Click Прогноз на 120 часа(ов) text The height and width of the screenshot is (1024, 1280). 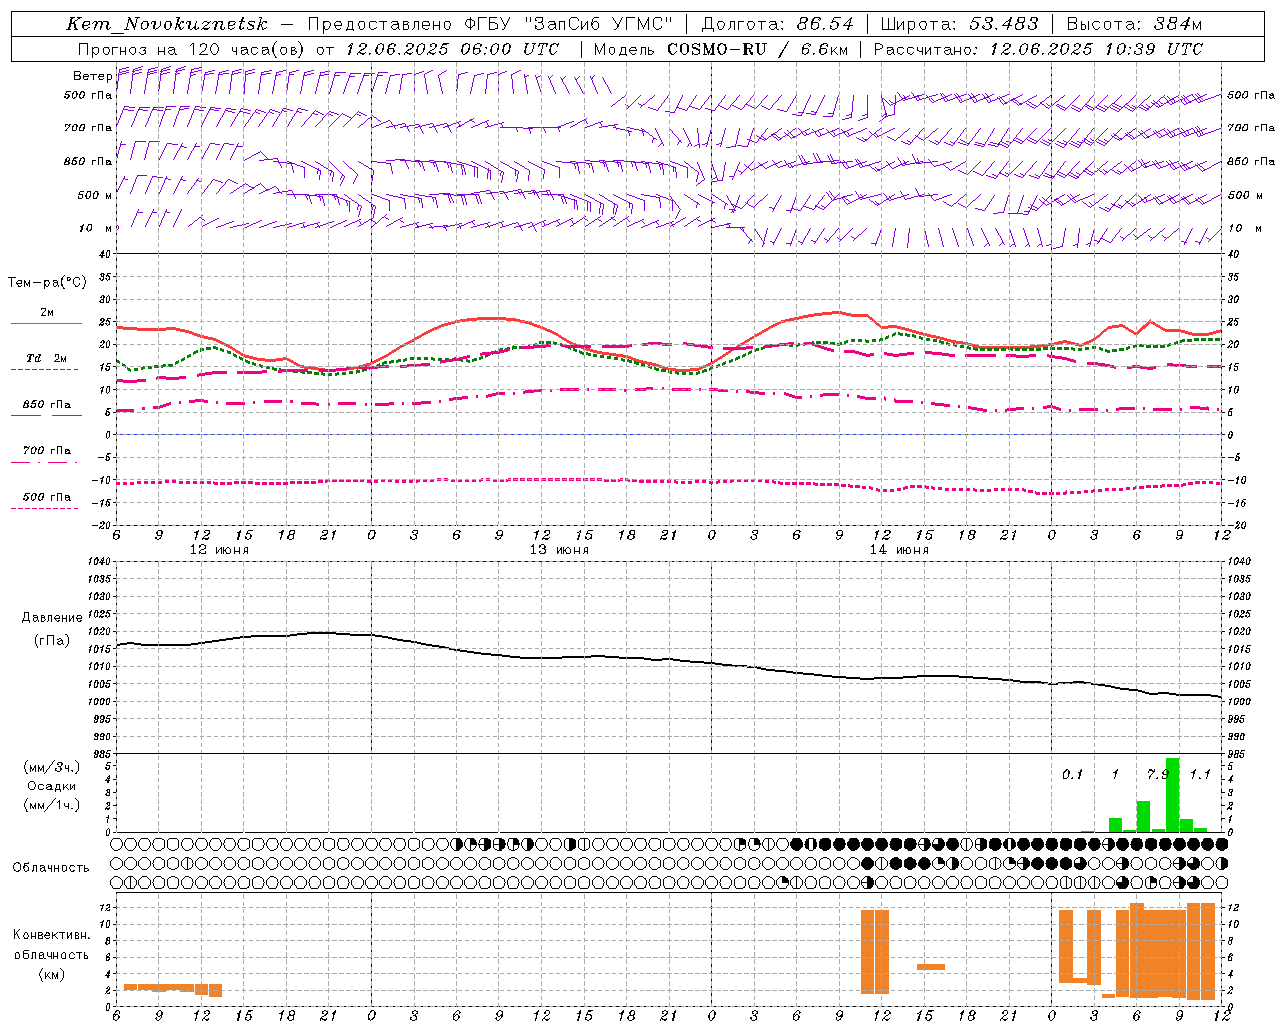(x=192, y=49)
